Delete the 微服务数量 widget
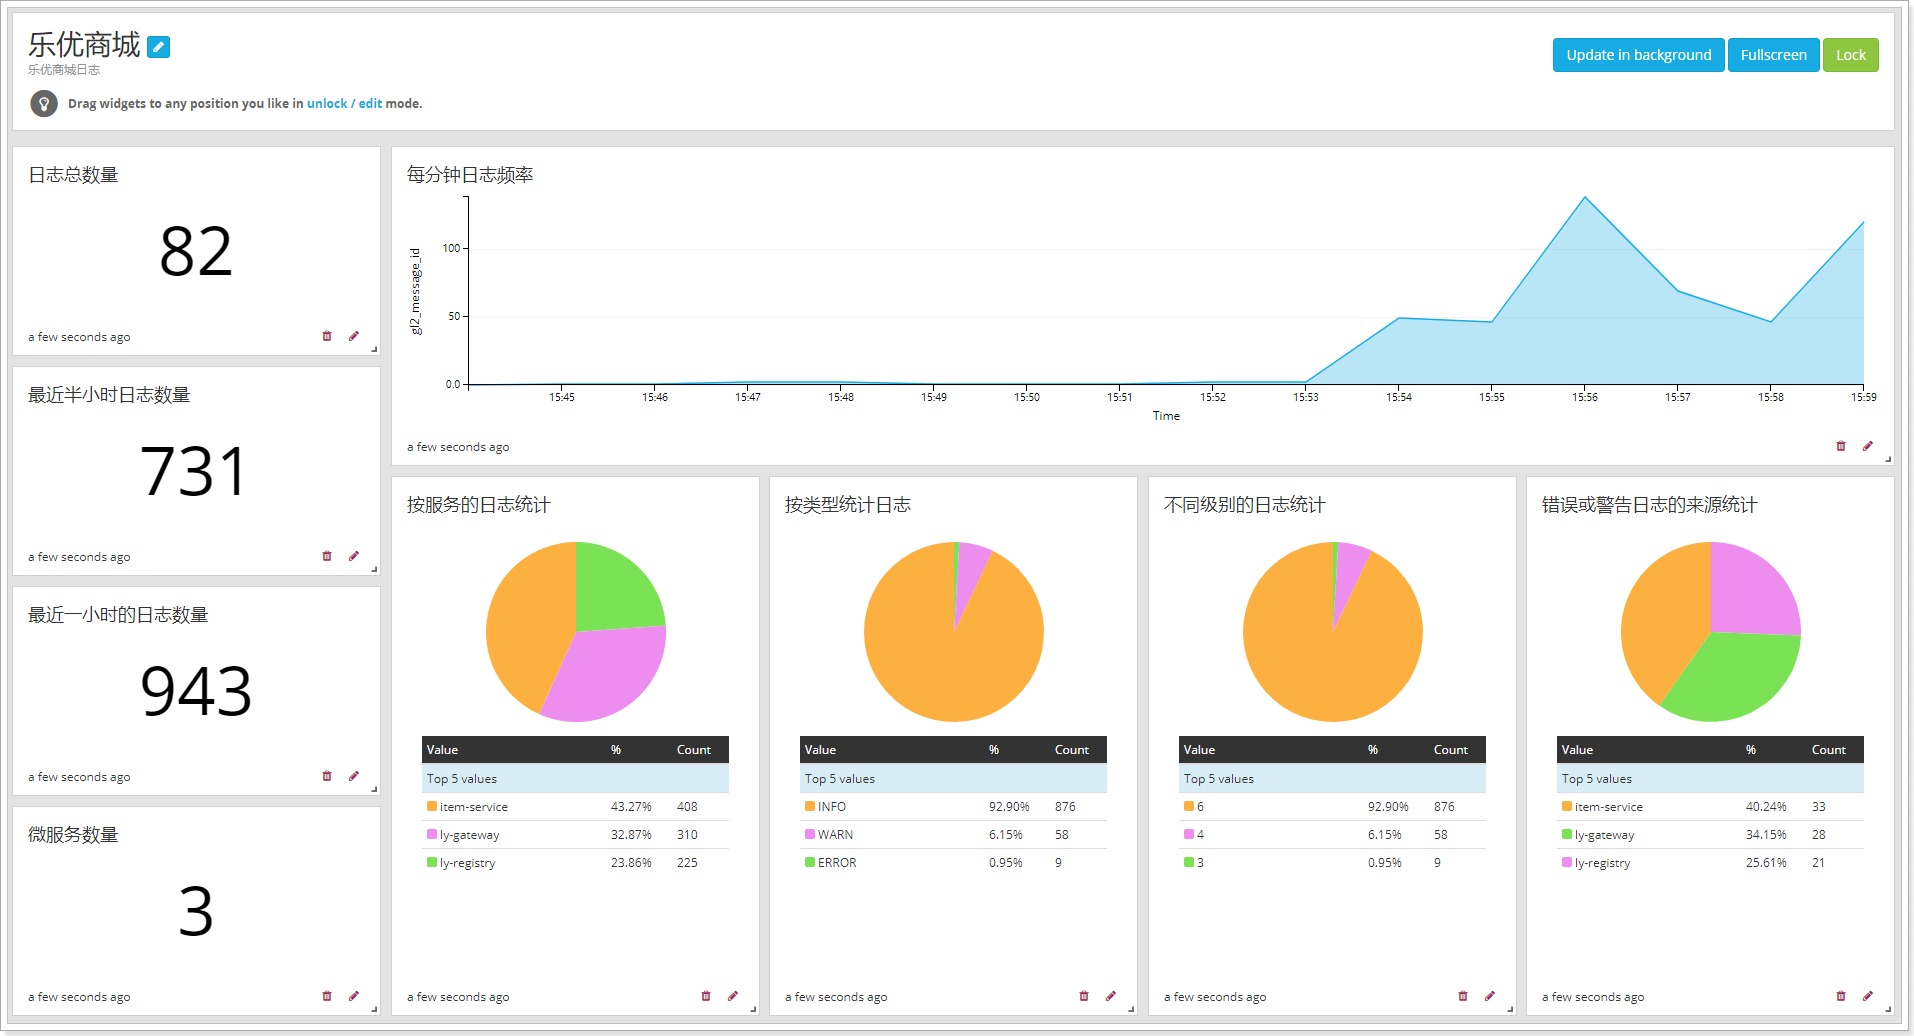Viewport: 1914px width, 1036px height. [327, 996]
